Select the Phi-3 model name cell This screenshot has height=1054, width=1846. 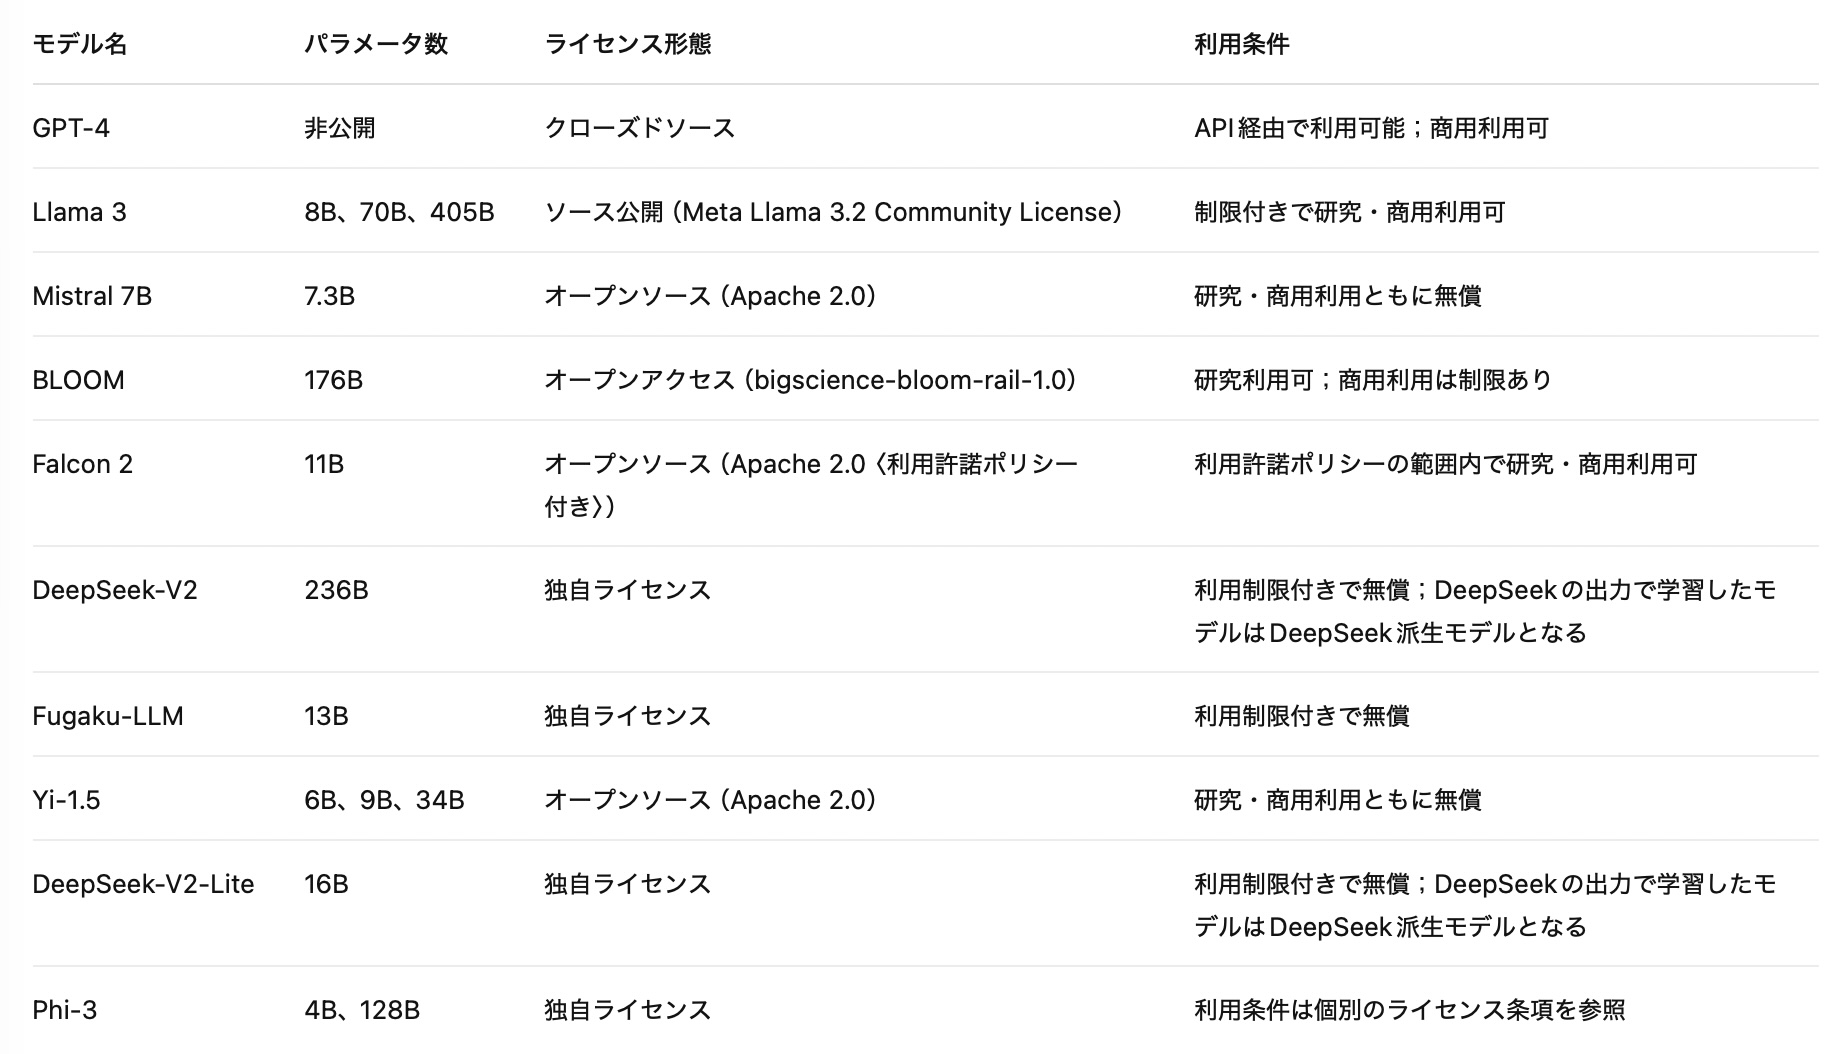tap(65, 1010)
